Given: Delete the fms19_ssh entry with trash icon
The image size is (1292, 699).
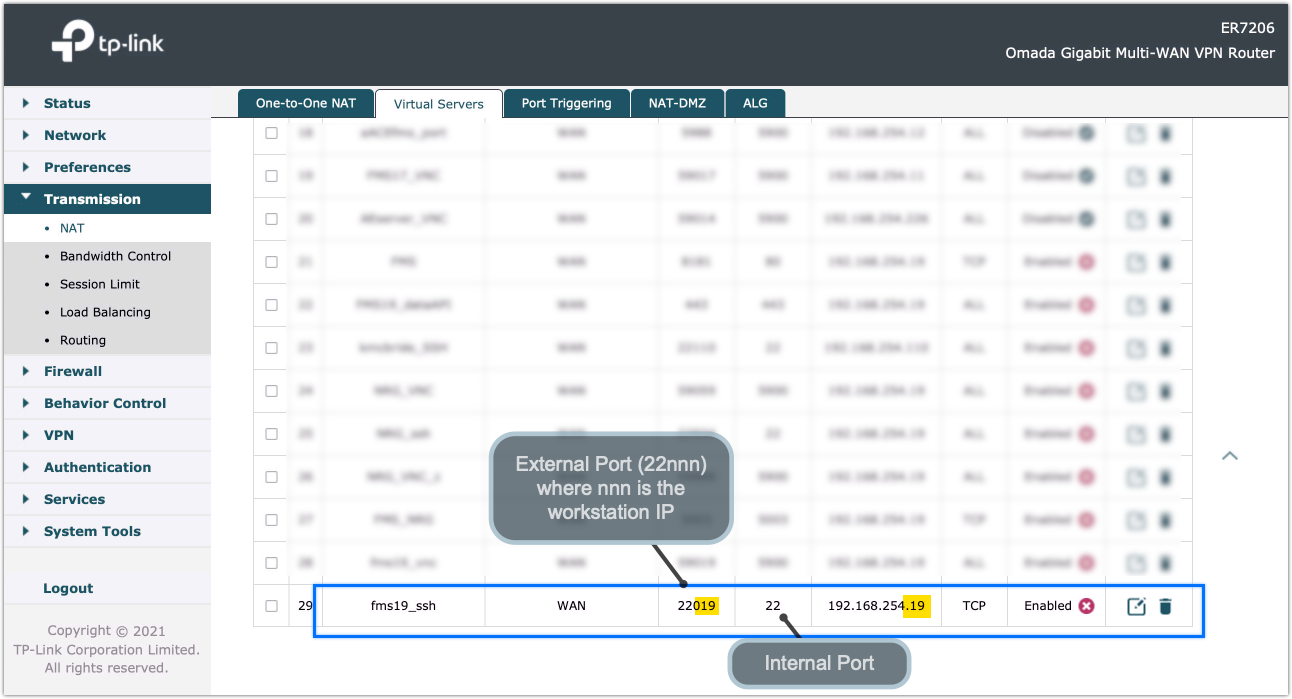Looking at the screenshot, I should (1165, 606).
